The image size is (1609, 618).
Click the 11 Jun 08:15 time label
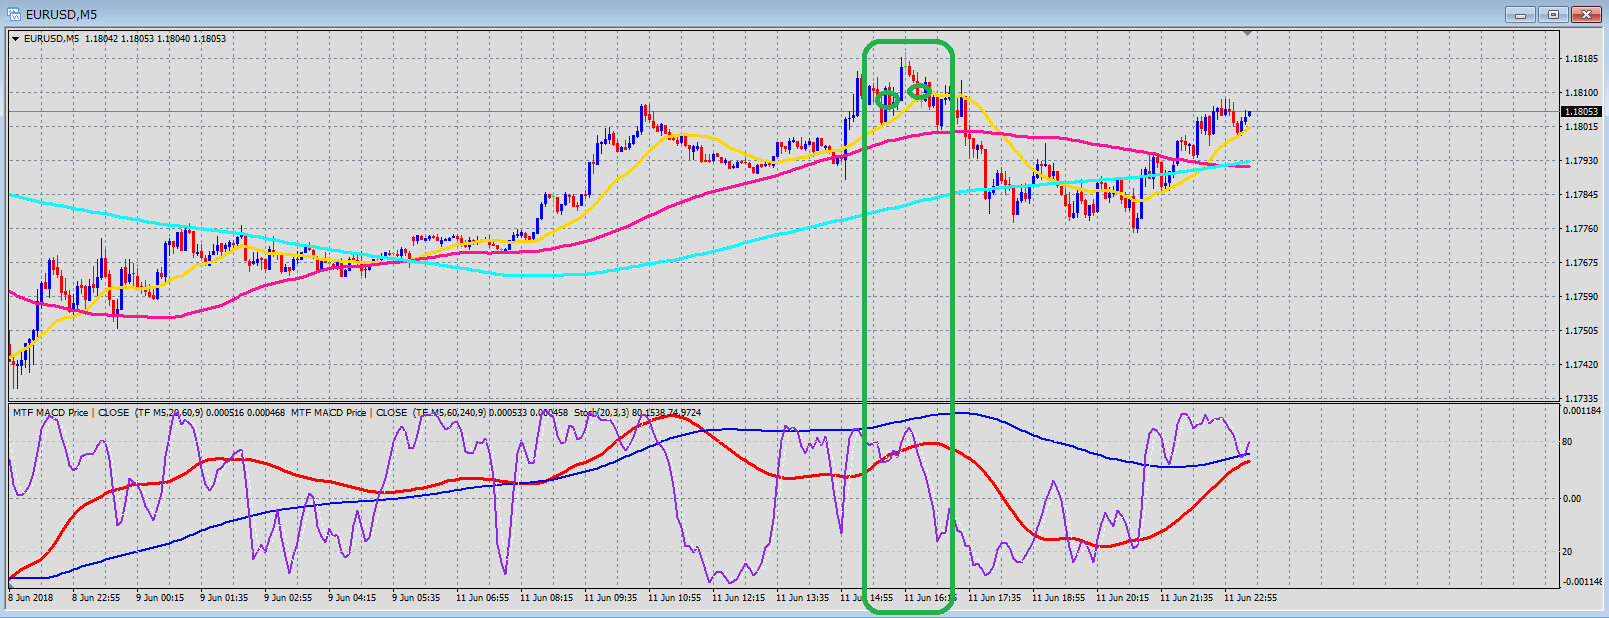pos(547,598)
